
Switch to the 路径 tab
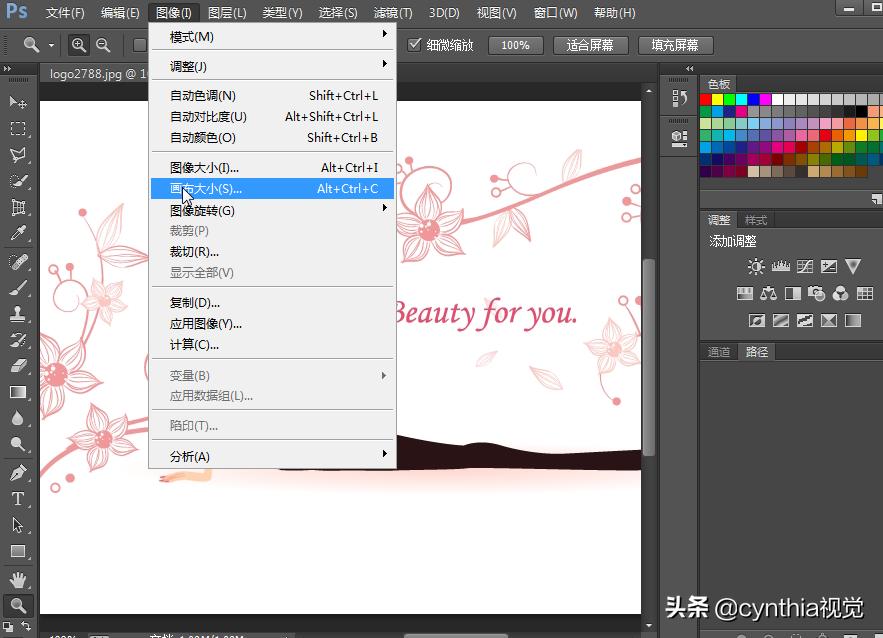click(757, 352)
